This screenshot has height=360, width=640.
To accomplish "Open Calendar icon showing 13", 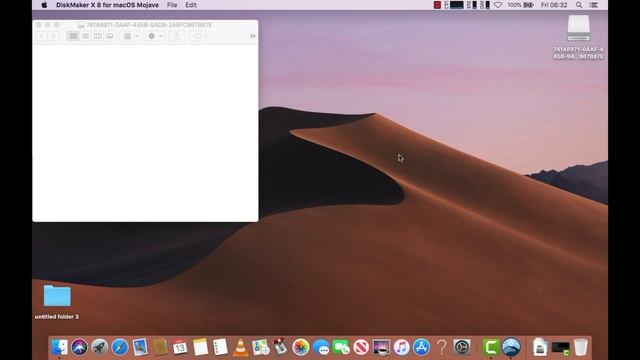I will click(x=180, y=347).
